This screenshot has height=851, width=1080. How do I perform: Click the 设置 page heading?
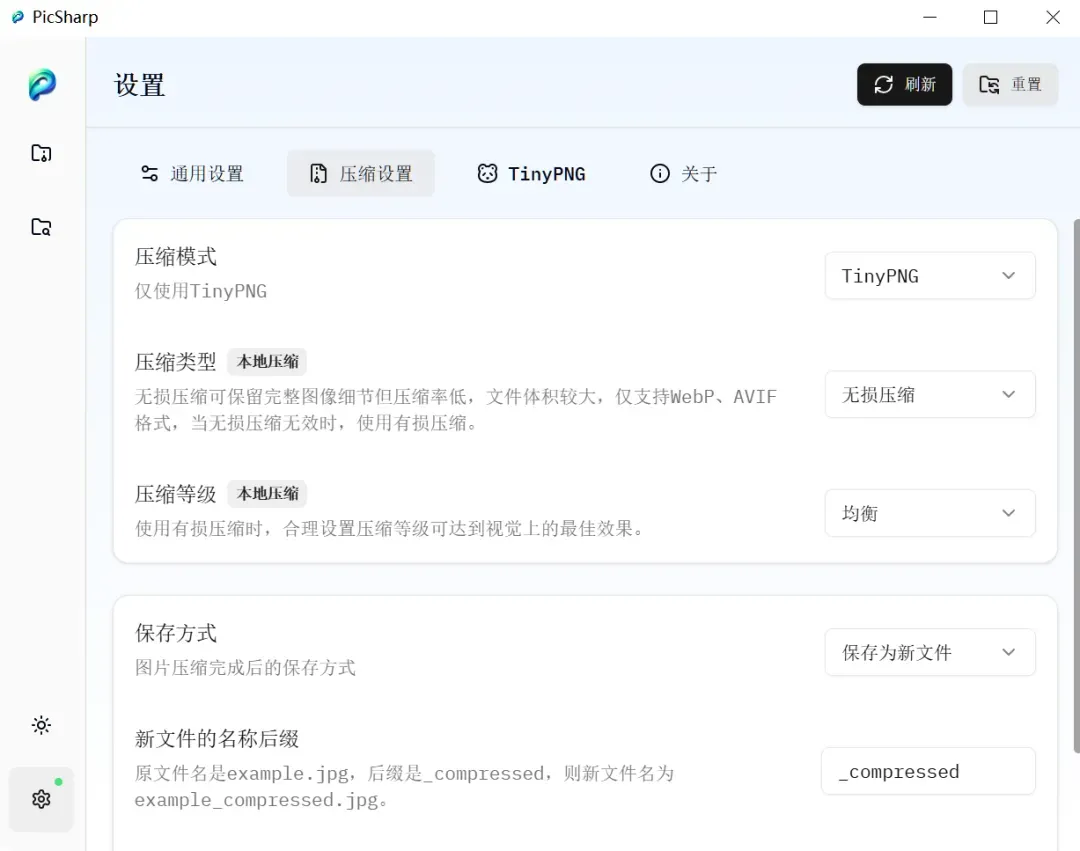(140, 85)
